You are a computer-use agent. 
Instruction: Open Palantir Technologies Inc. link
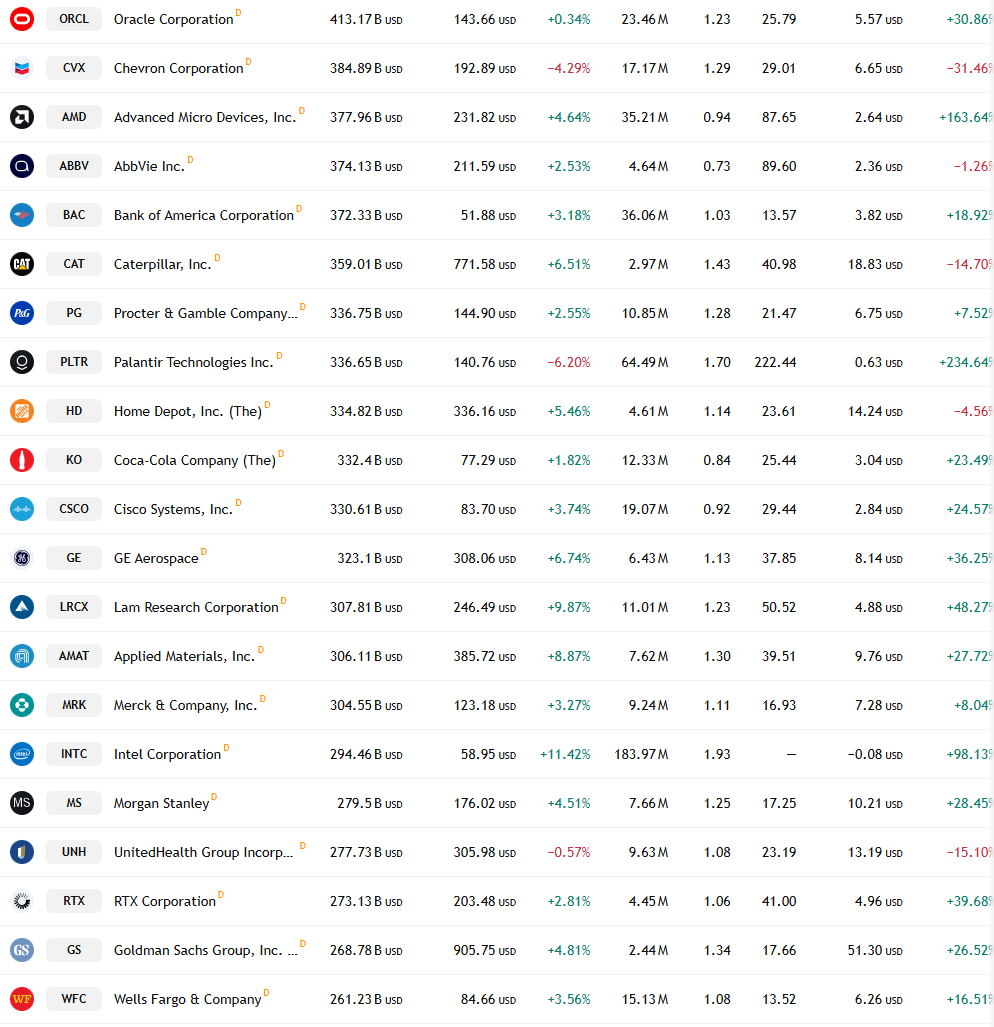pos(194,363)
